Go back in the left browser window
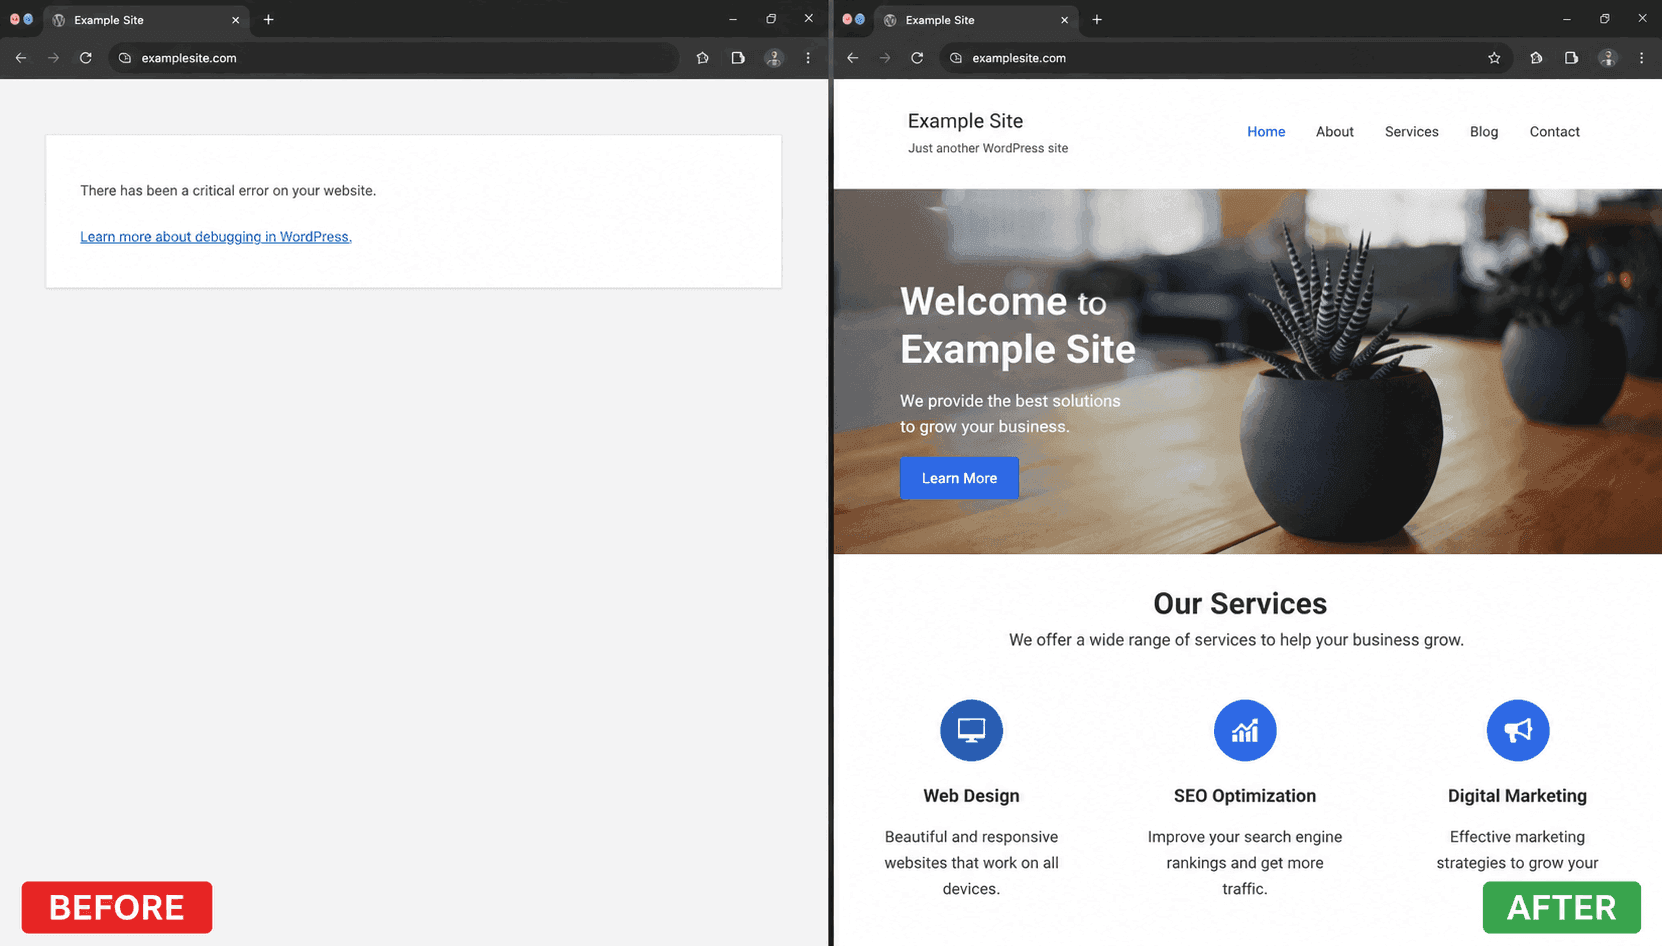 [x=21, y=58]
